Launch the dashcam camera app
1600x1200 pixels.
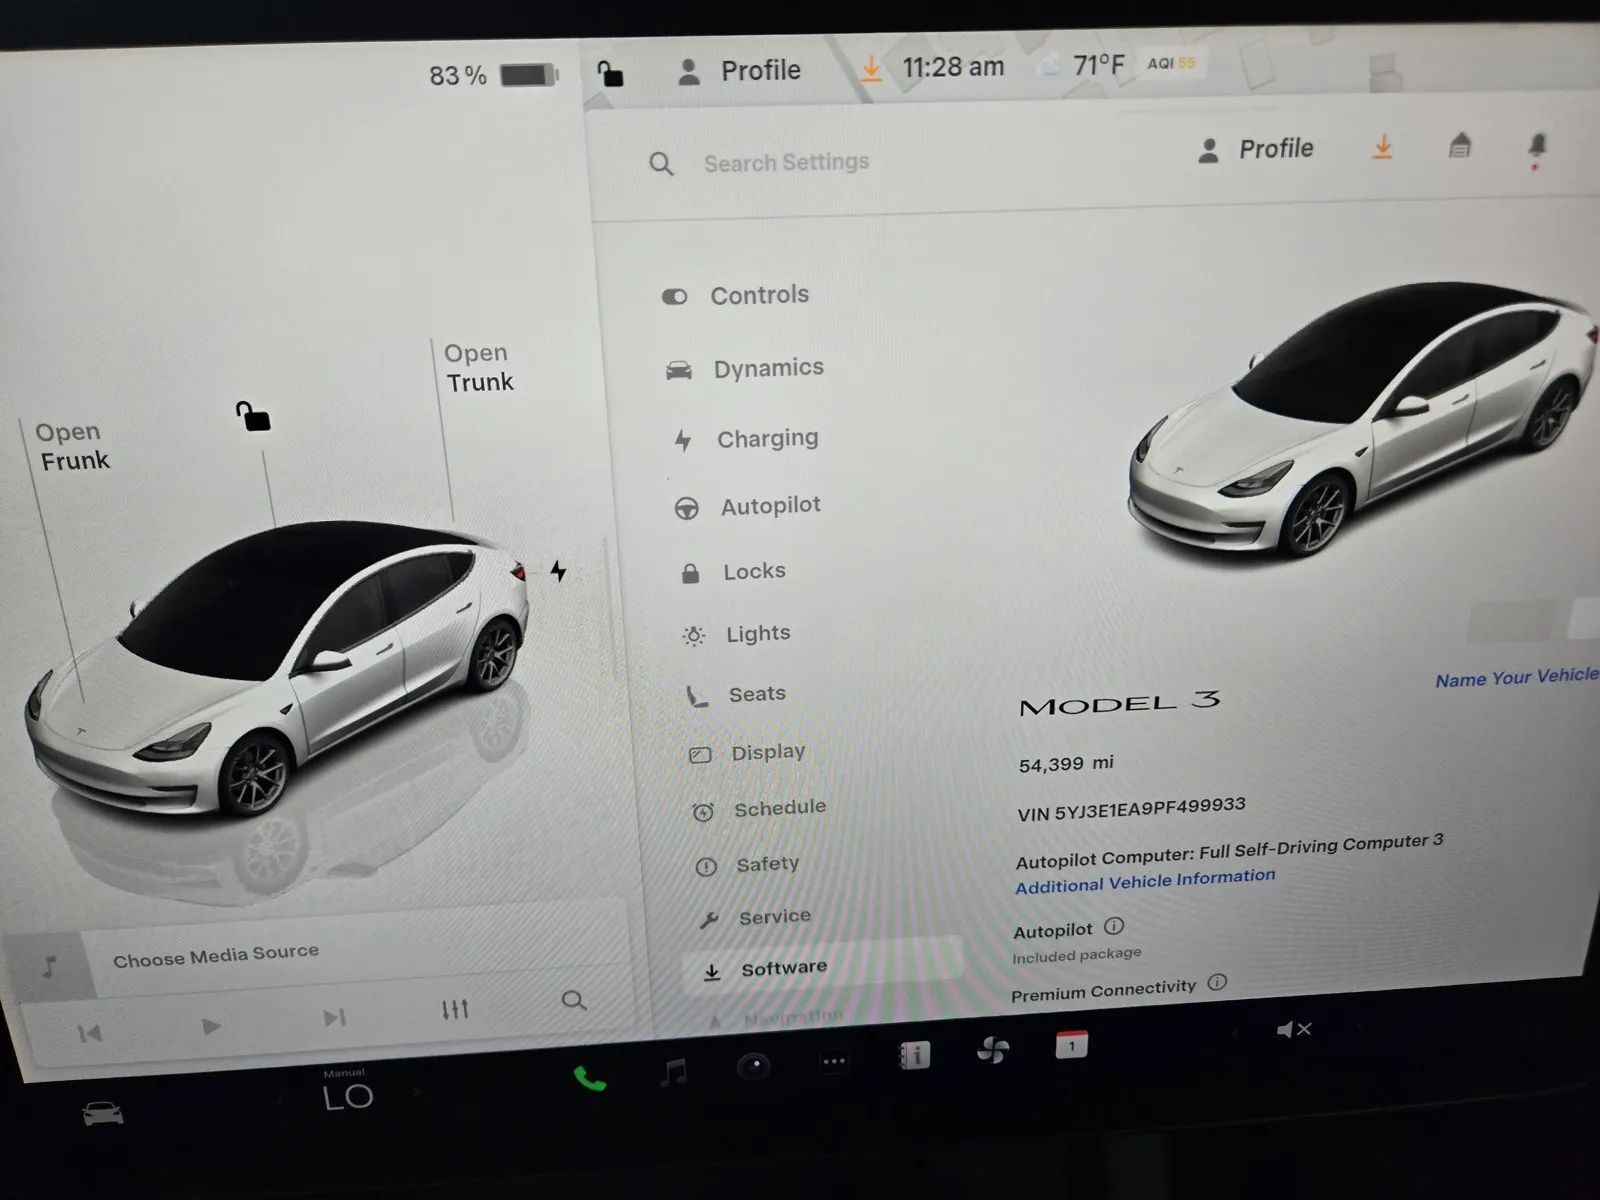tap(753, 1067)
